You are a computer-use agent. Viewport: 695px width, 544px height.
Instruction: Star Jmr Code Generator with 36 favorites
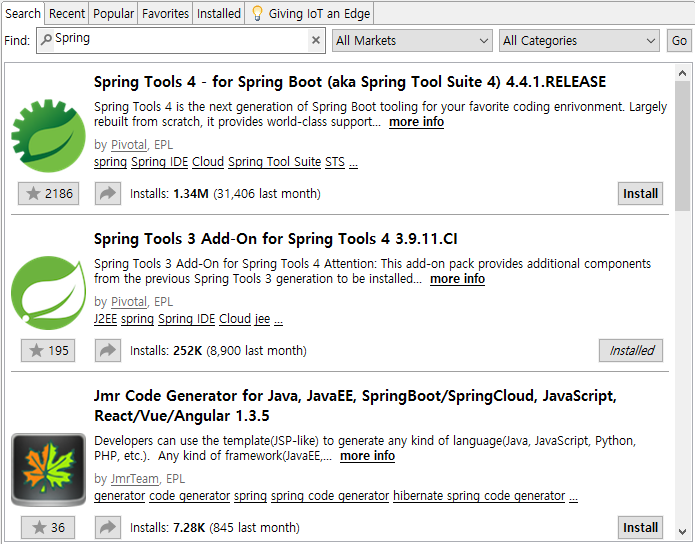(48, 527)
